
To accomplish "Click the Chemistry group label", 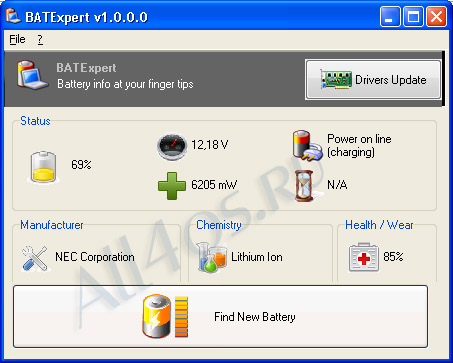I will point(219,225).
